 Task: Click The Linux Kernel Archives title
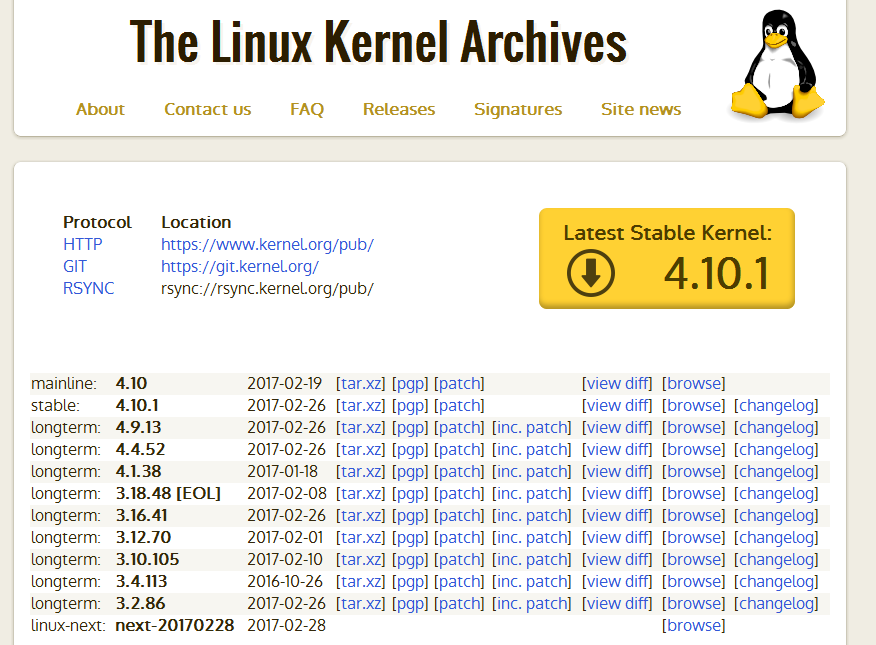click(x=378, y=42)
